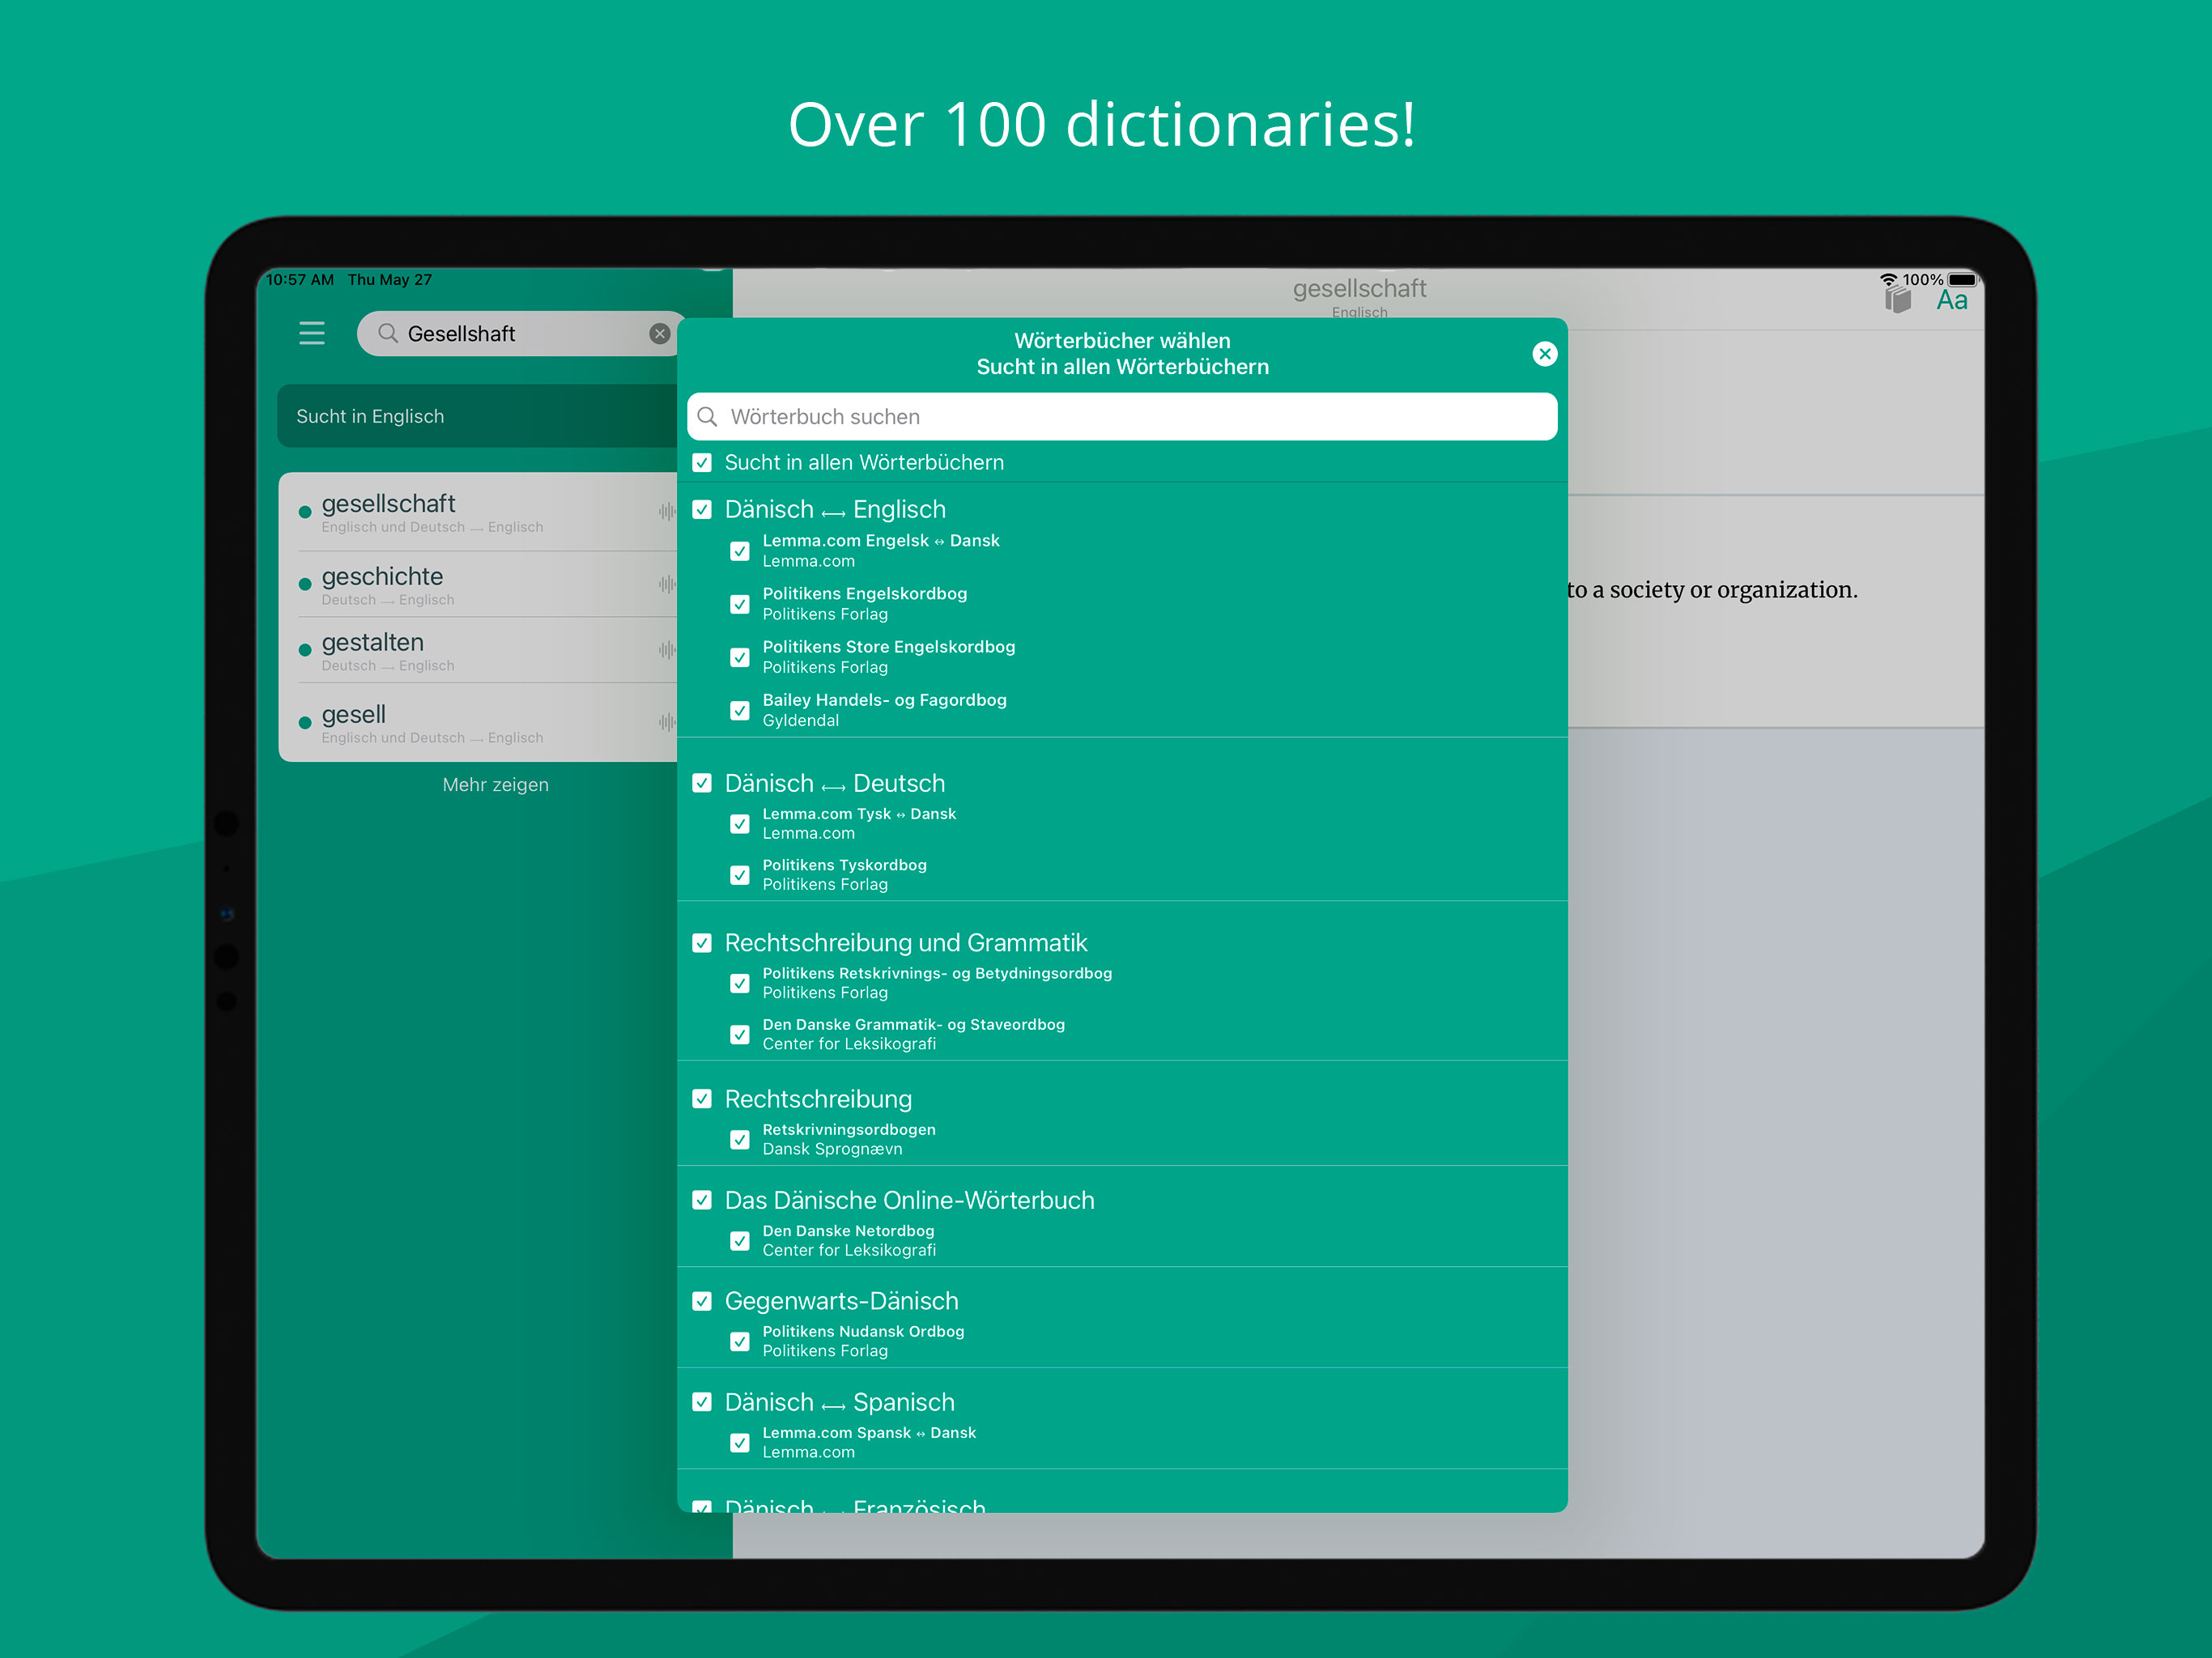Image resolution: width=2212 pixels, height=1658 pixels.
Task: Close the Wörterbücher wählen dialog
Action: pos(1545,353)
